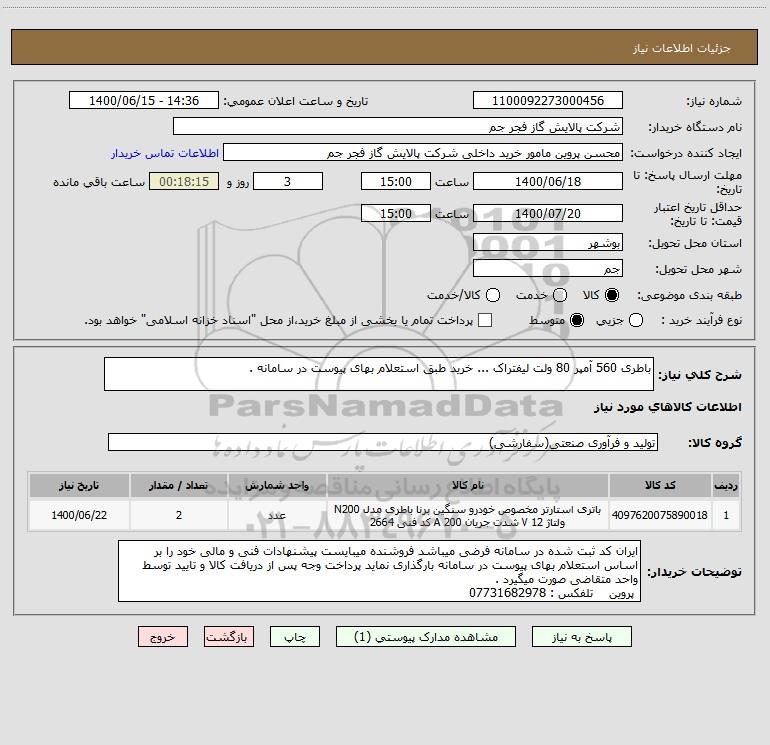Click the اطلاعات کالاهای مورد نیاز section heading
Screen dimensions: 770x745
tap(667, 407)
